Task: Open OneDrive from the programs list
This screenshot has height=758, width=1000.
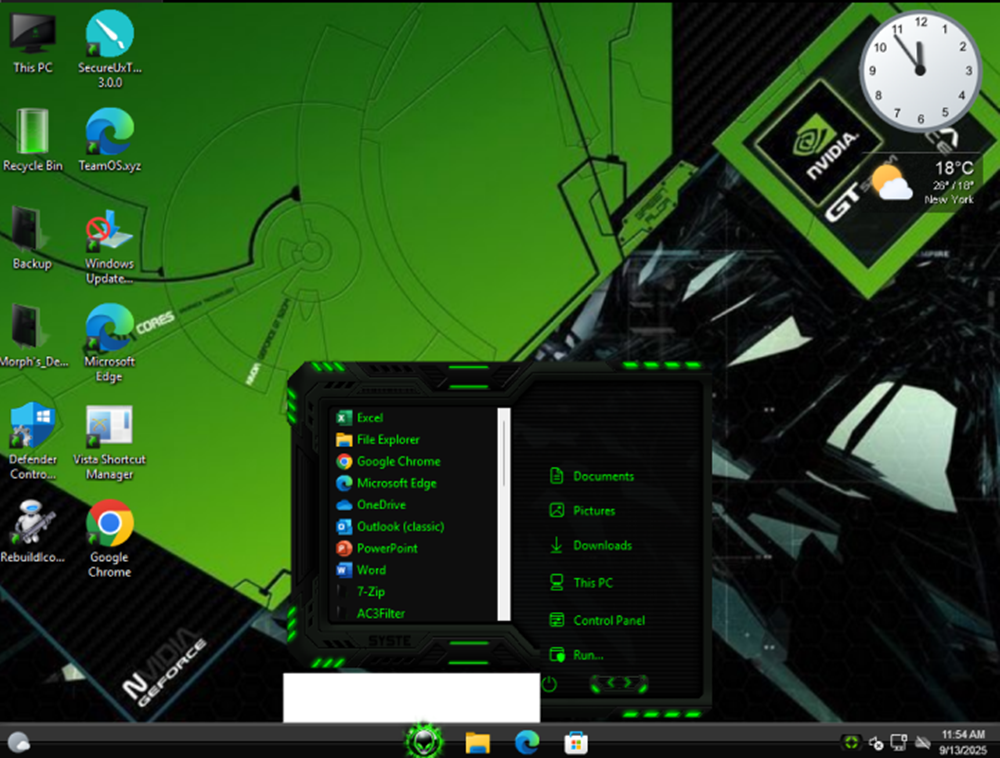Action: tap(380, 505)
